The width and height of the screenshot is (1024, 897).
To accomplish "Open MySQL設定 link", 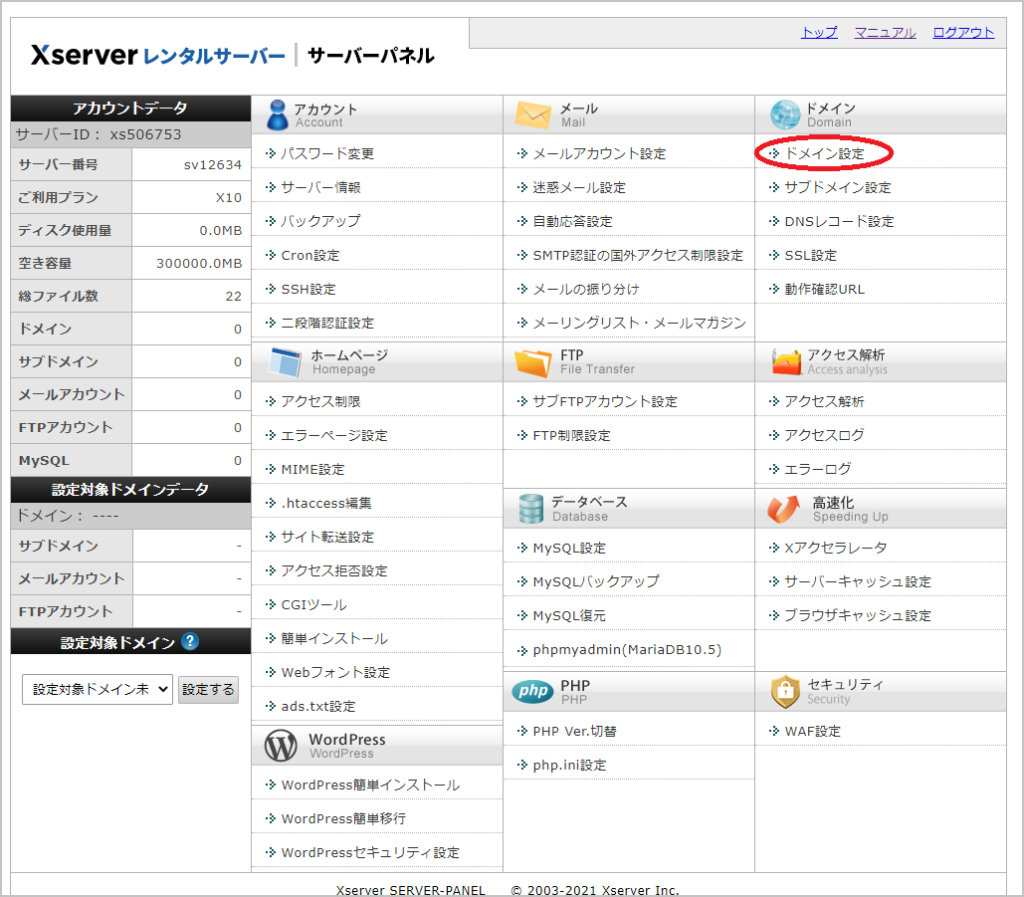I will coord(569,548).
